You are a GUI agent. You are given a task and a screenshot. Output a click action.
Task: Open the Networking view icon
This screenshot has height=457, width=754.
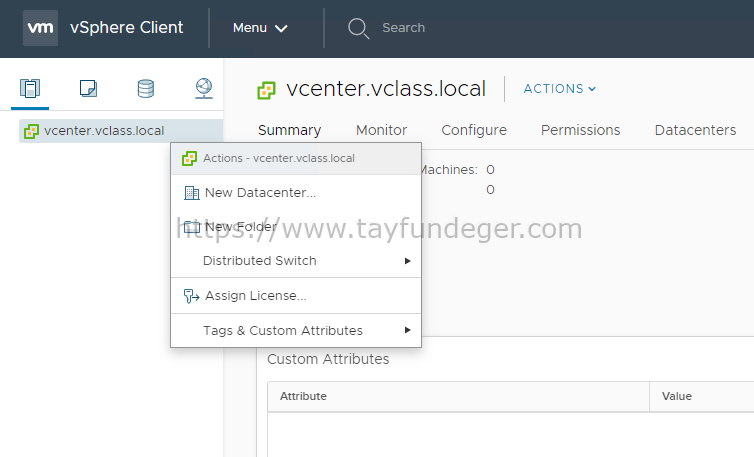pyautogui.click(x=204, y=89)
